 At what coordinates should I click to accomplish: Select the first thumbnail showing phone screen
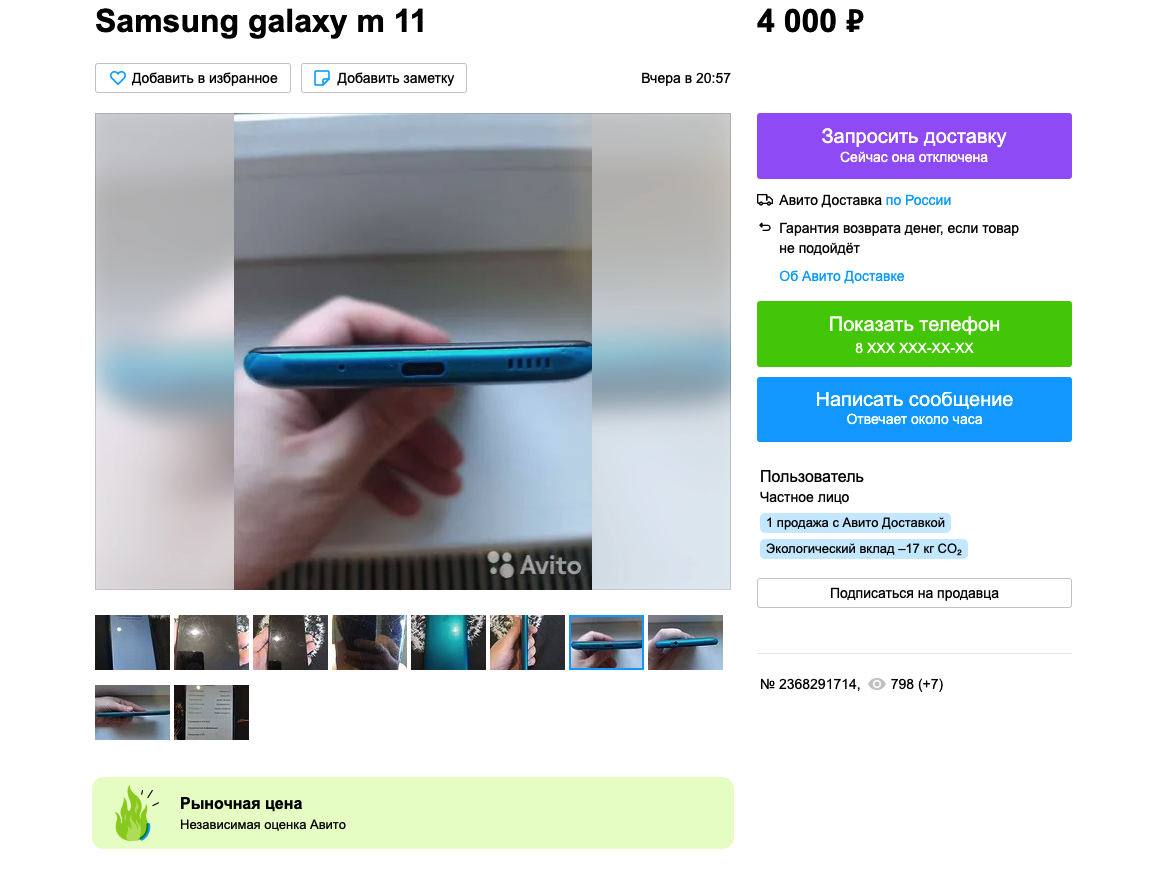[x=132, y=642]
